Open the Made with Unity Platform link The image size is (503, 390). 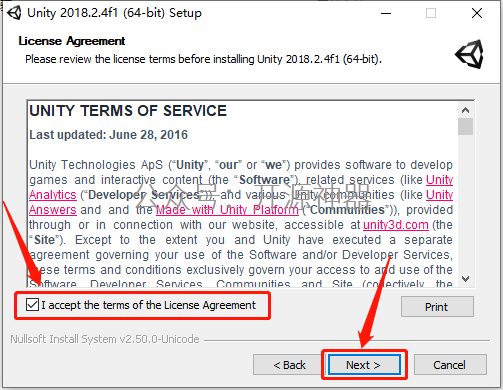(x=227, y=210)
